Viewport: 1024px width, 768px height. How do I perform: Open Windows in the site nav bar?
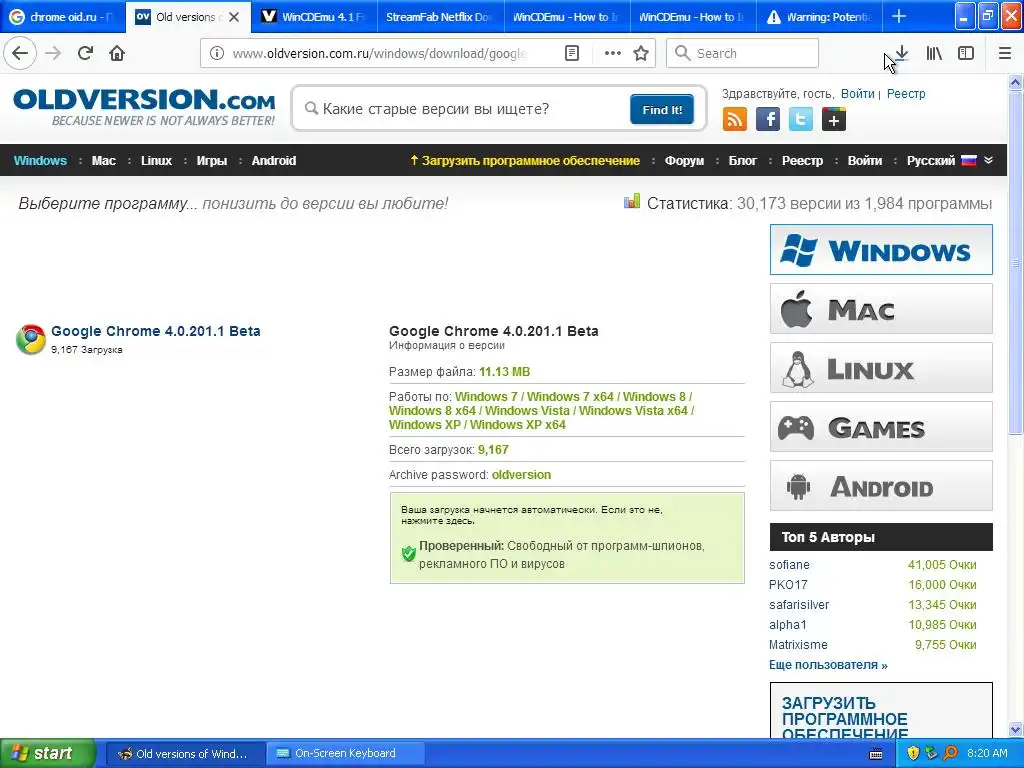point(40,161)
